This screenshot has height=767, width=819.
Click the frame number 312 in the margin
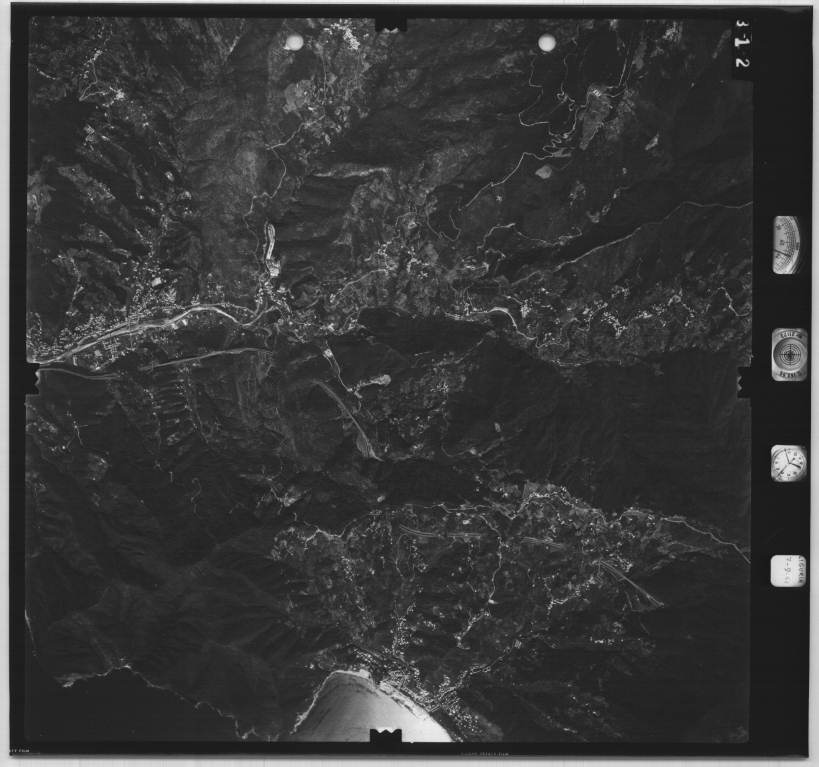coord(742,43)
